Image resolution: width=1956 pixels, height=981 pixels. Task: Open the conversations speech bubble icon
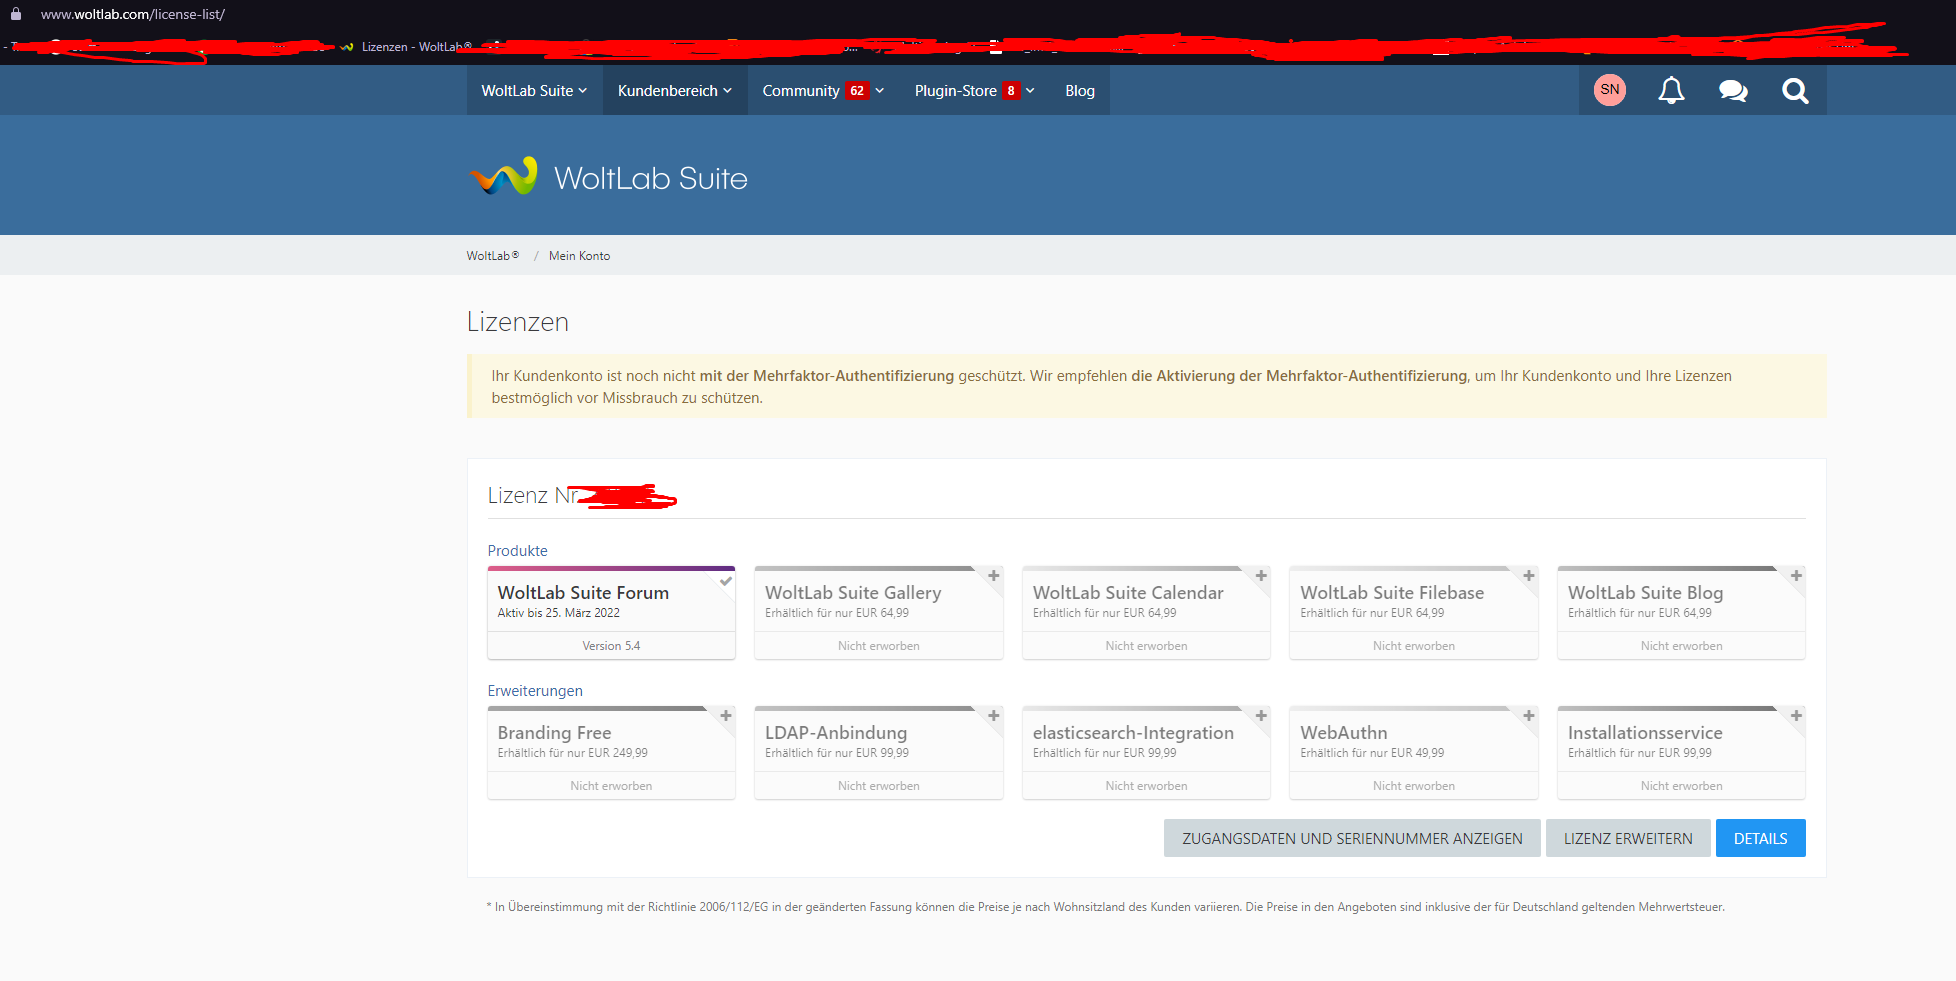point(1733,91)
